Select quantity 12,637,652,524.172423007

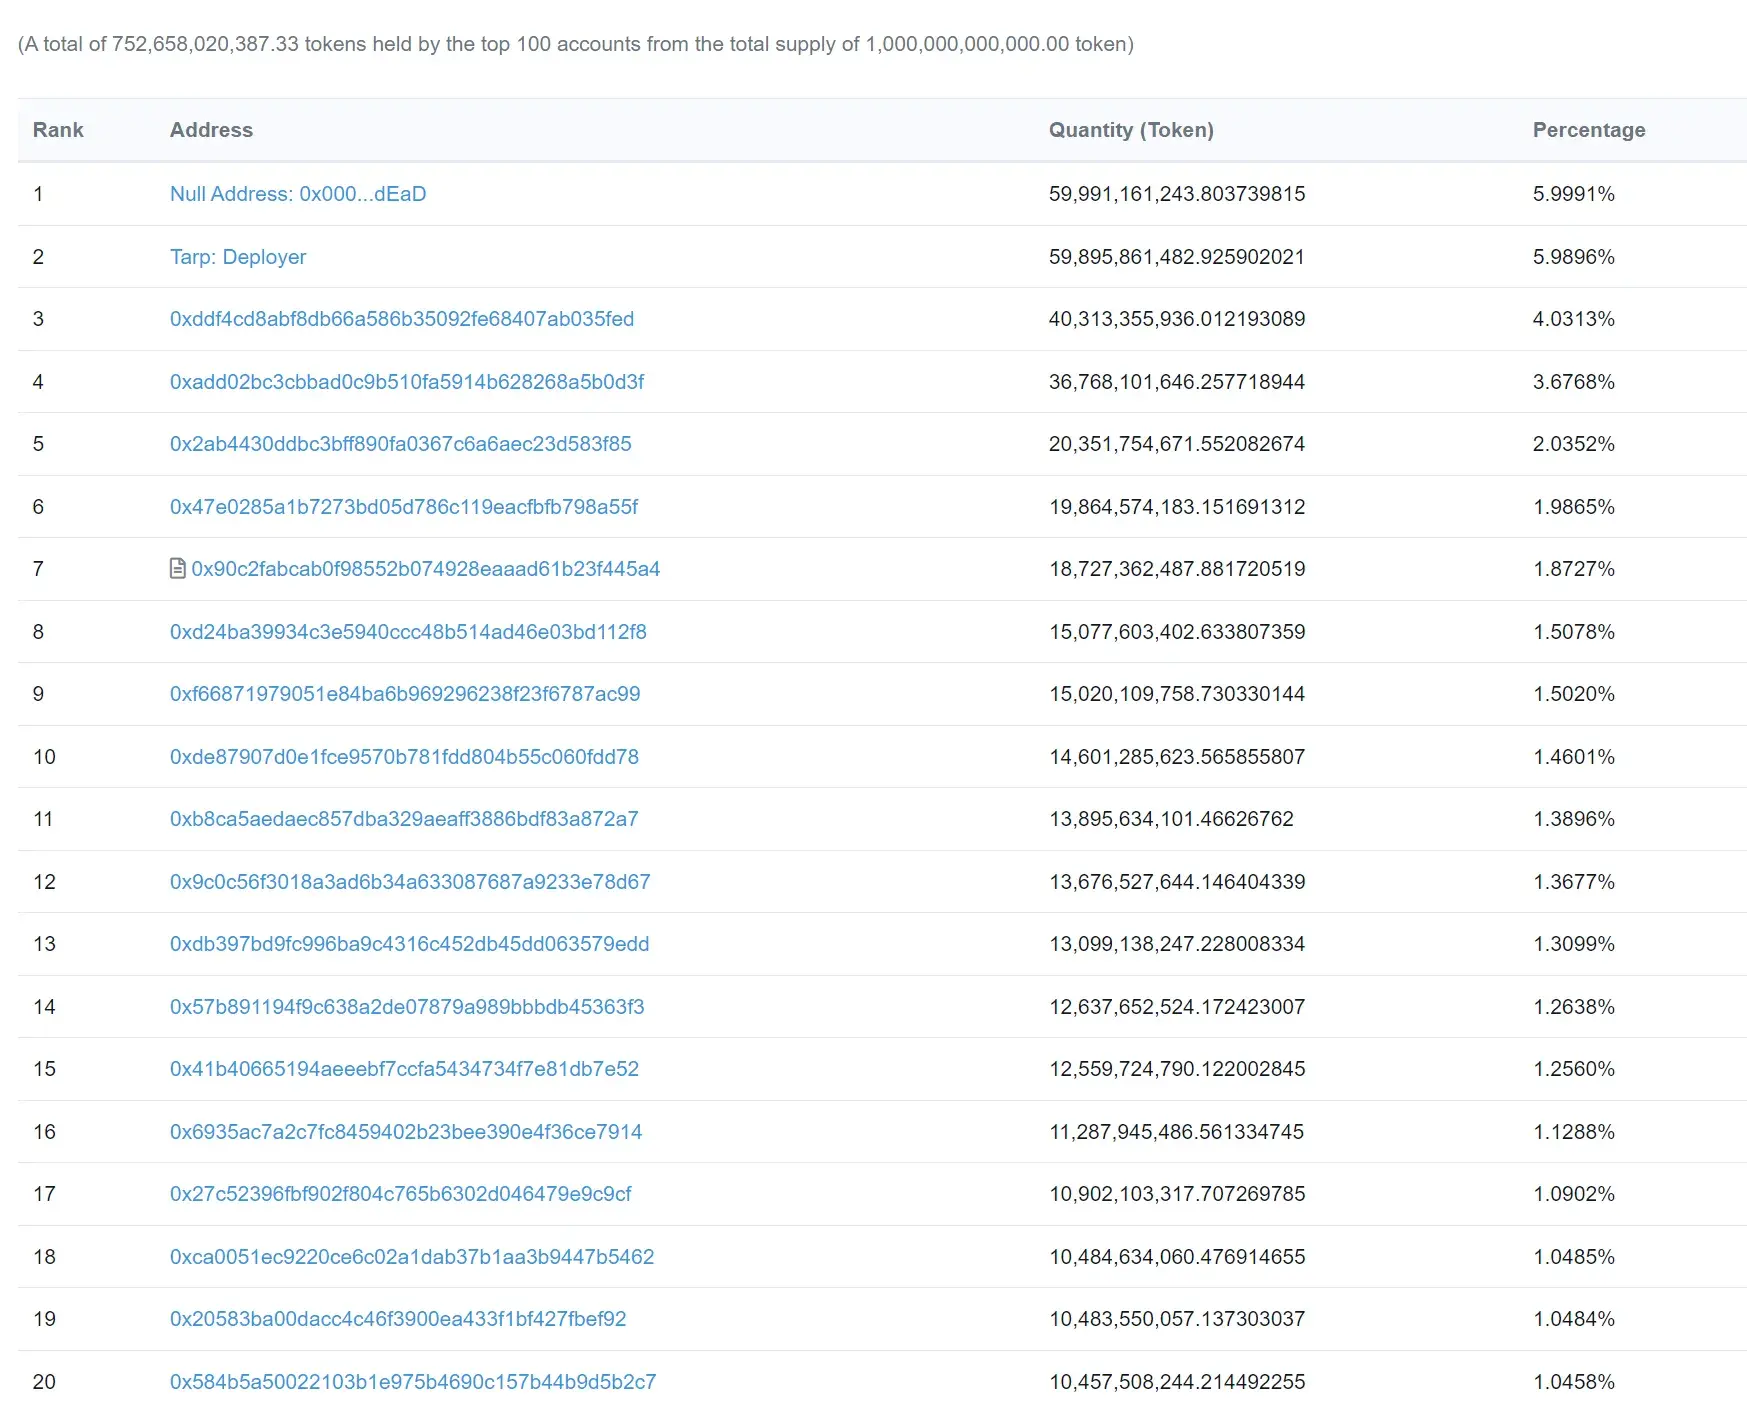(x=1177, y=1007)
